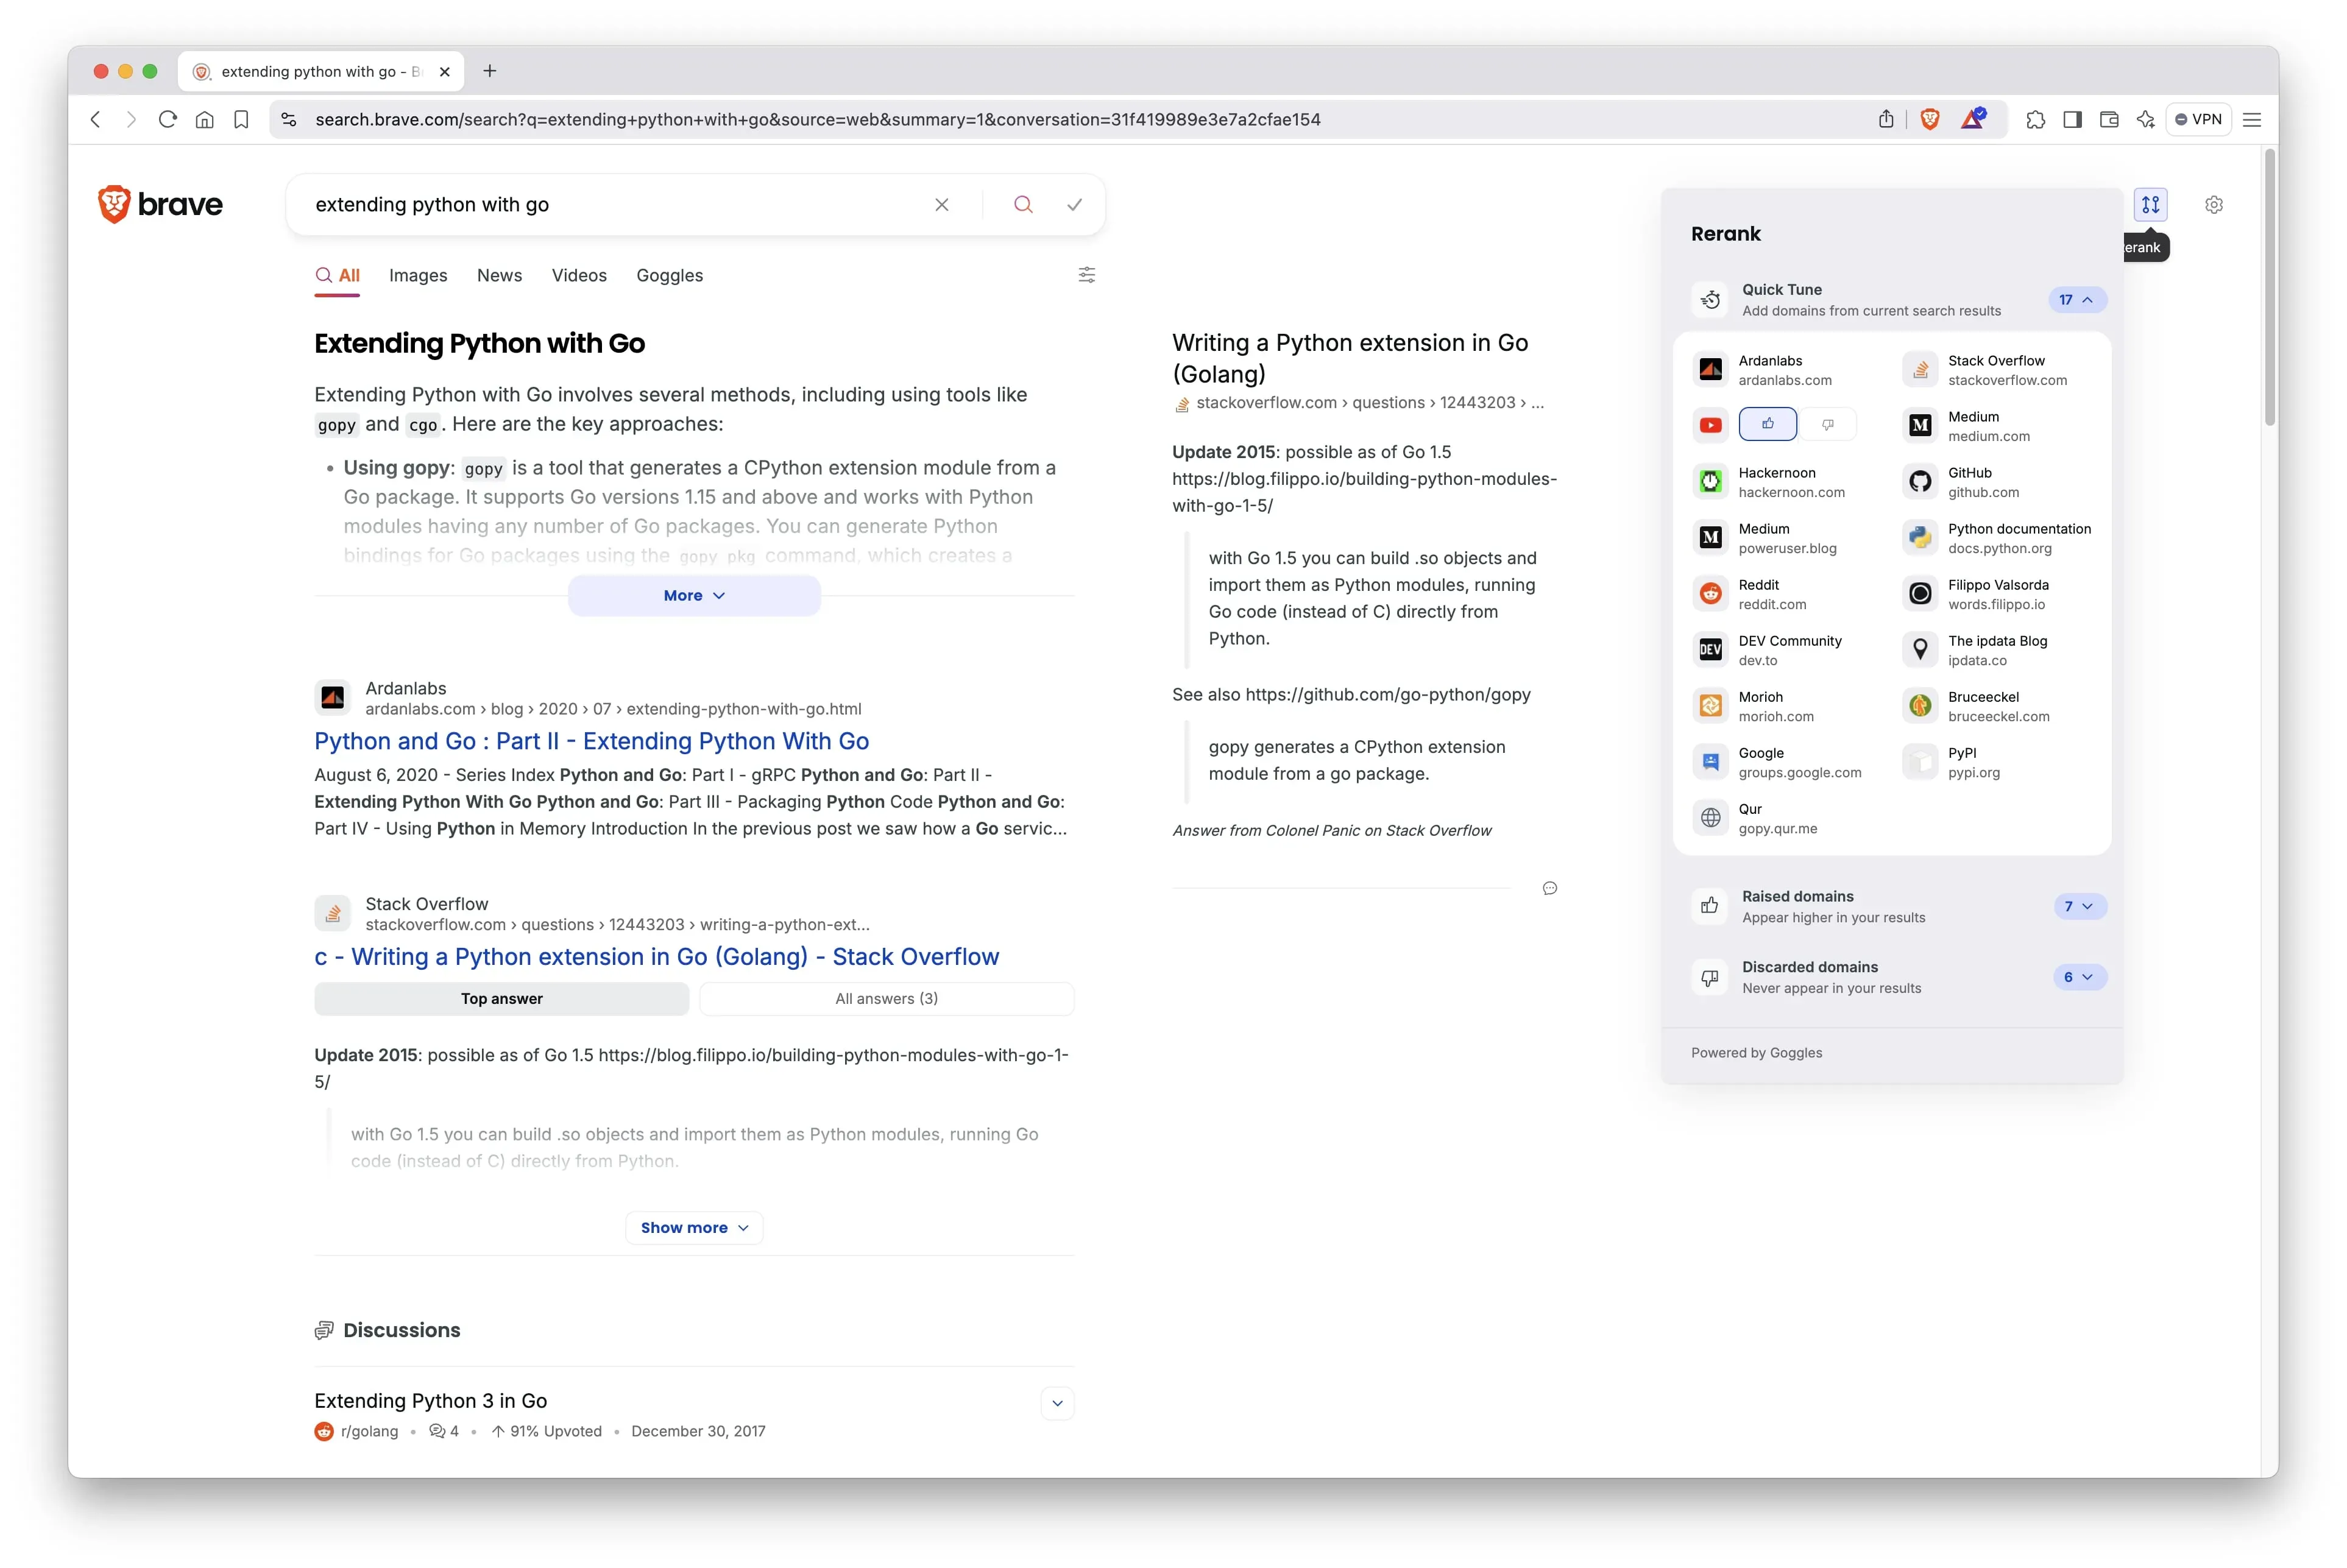2347x1568 pixels.
Task: Downvote YouTube with the thumbs down toggle
Action: click(x=1828, y=424)
